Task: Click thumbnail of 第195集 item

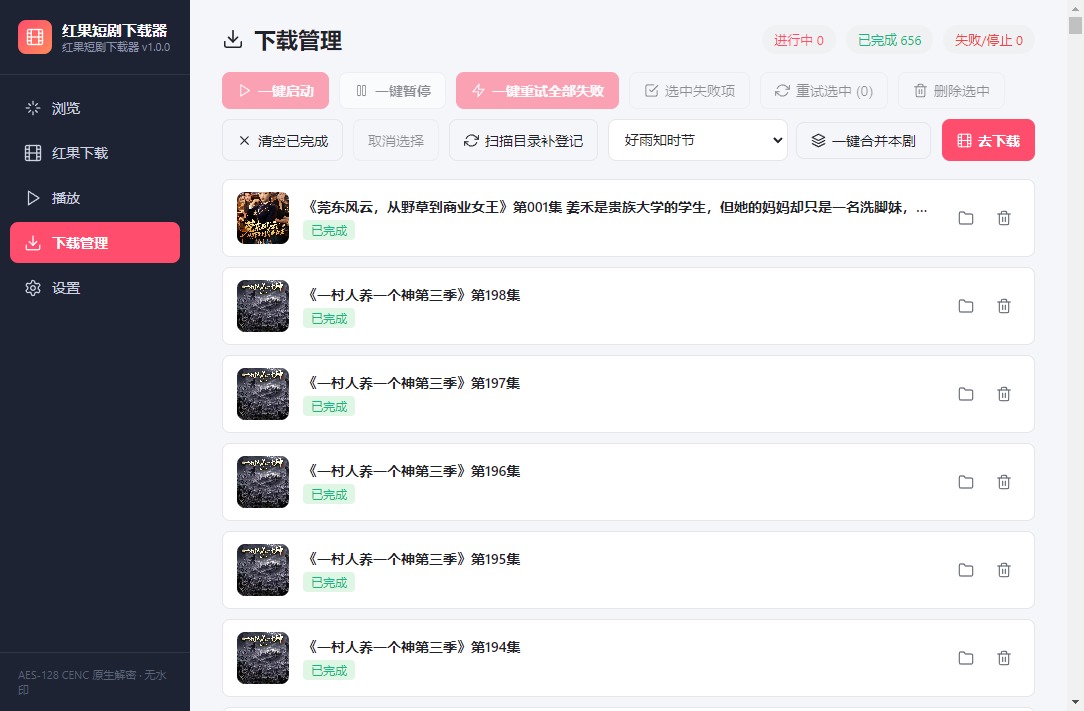Action: coord(263,570)
